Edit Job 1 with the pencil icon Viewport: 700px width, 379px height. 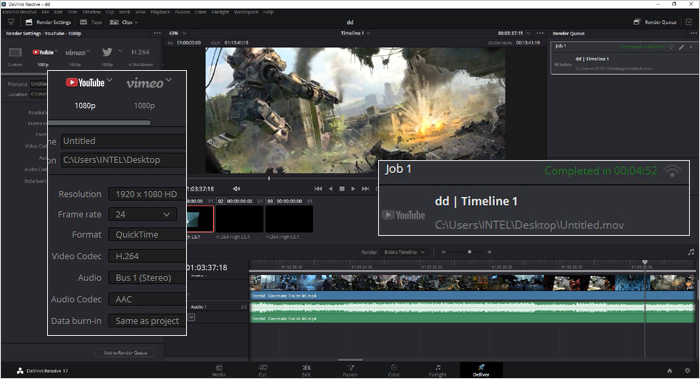click(x=681, y=46)
